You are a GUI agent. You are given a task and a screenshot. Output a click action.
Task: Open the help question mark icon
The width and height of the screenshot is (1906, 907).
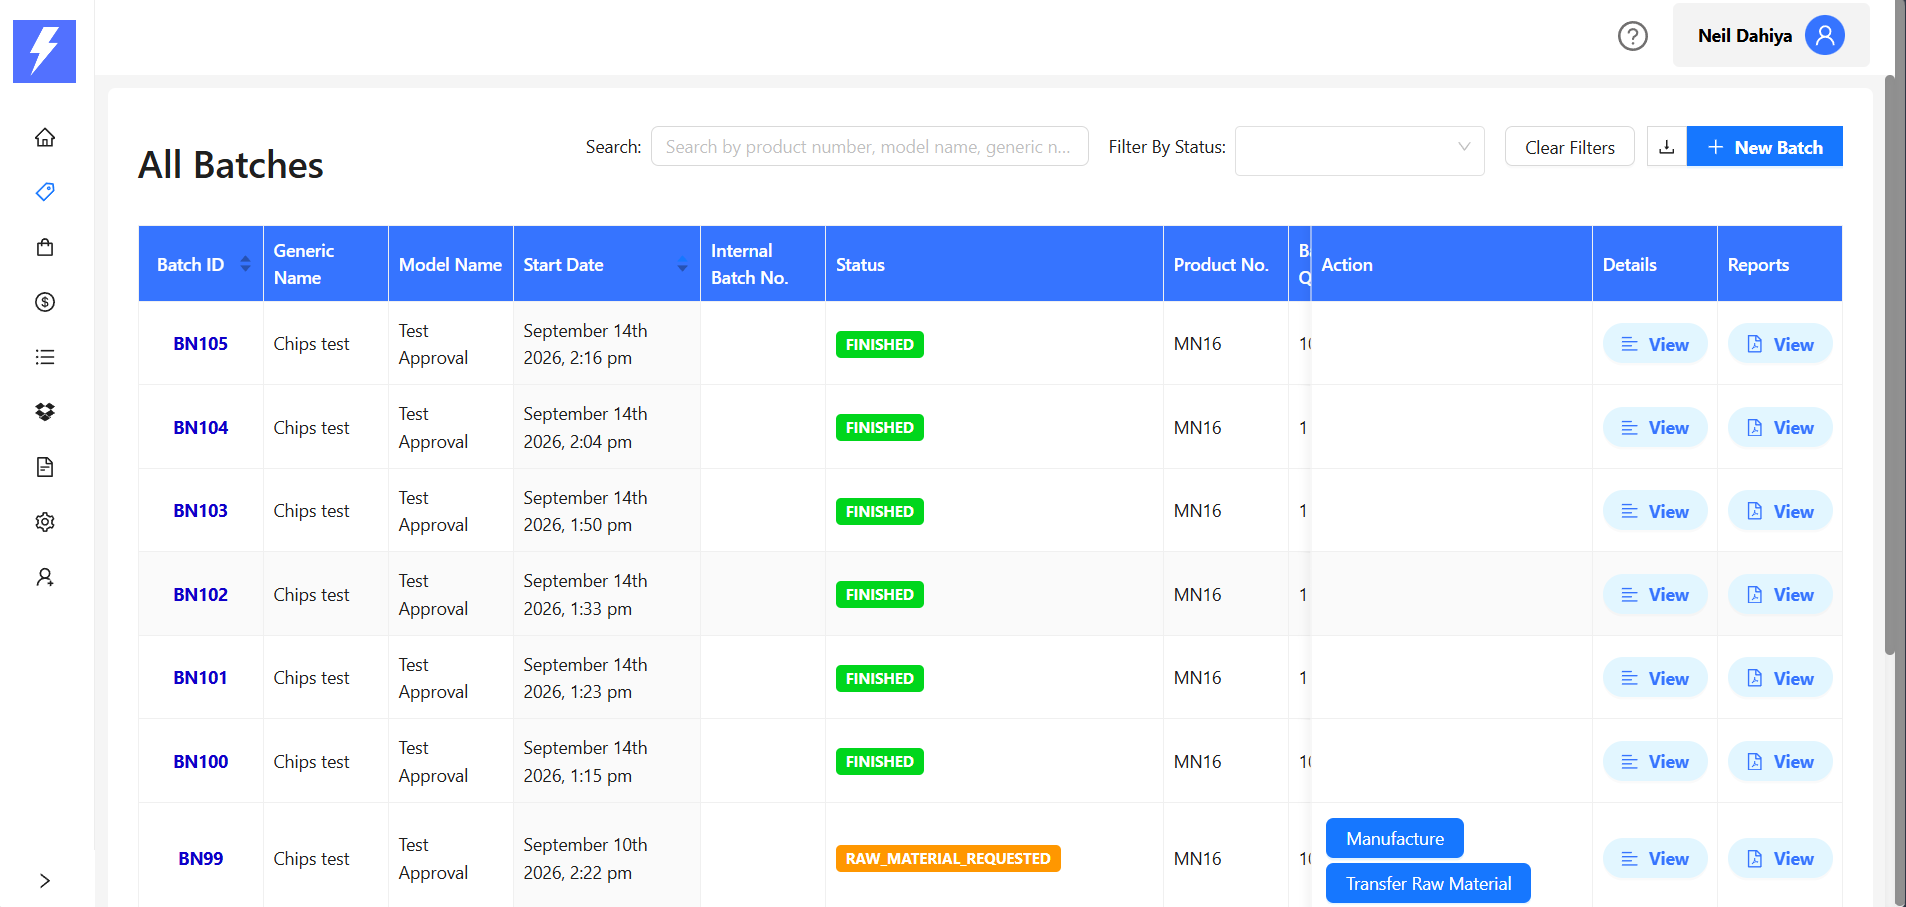point(1633,36)
